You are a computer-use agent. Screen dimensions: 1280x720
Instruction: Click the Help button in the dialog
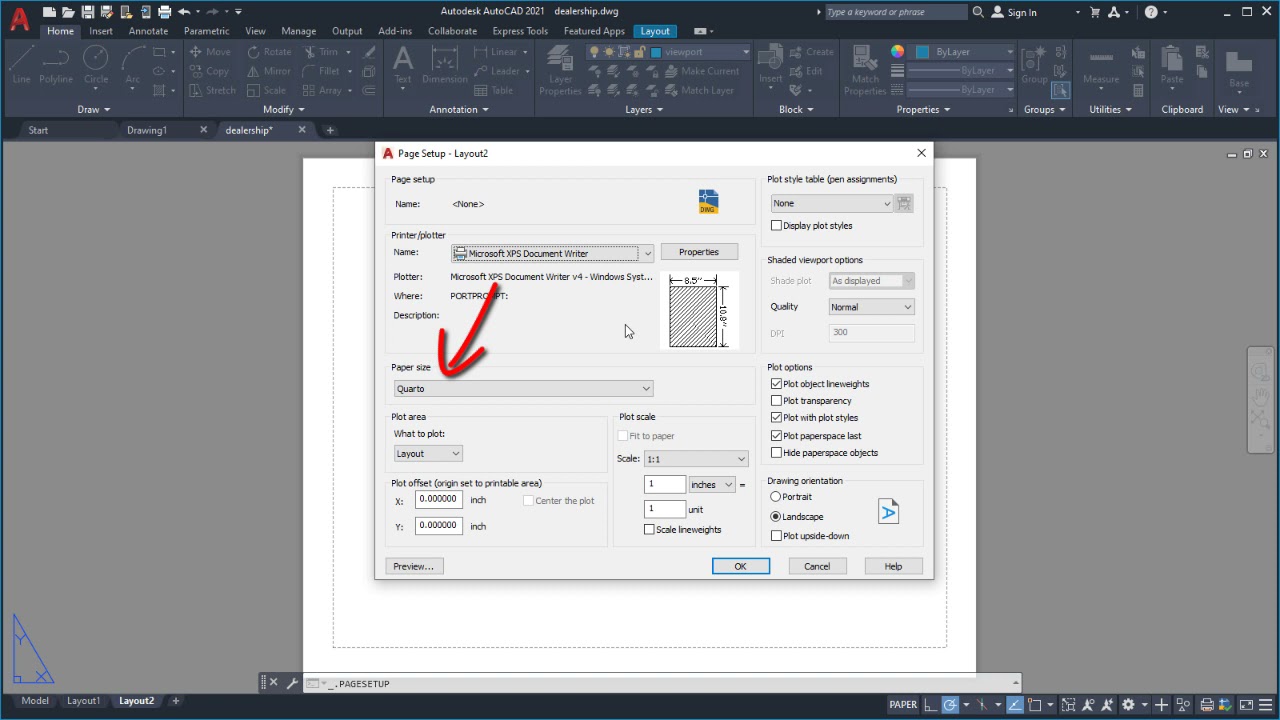(x=893, y=566)
